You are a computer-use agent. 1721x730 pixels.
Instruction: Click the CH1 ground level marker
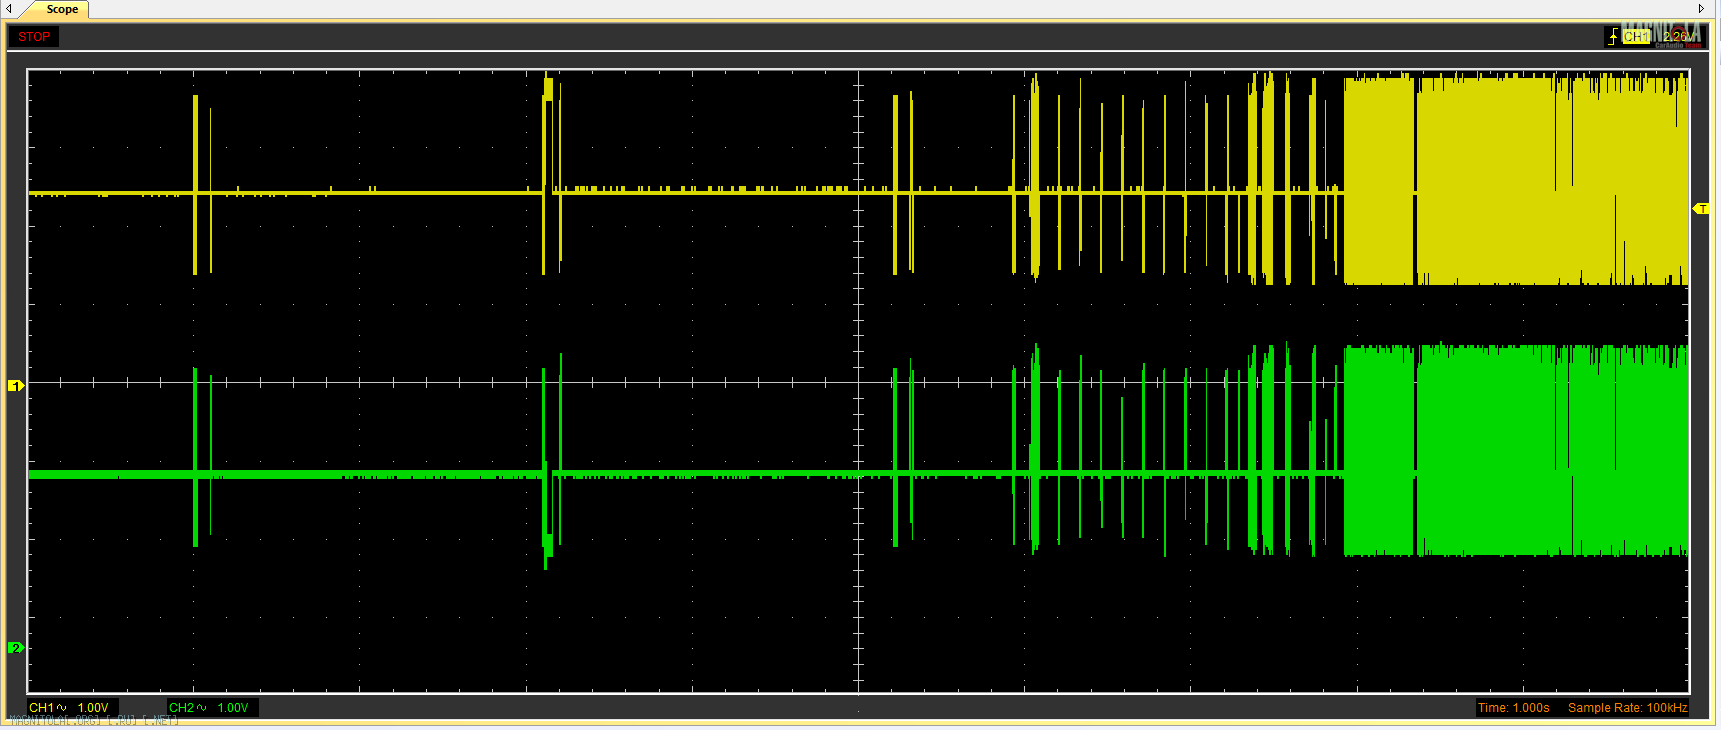pyautogui.click(x=15, y=385)
